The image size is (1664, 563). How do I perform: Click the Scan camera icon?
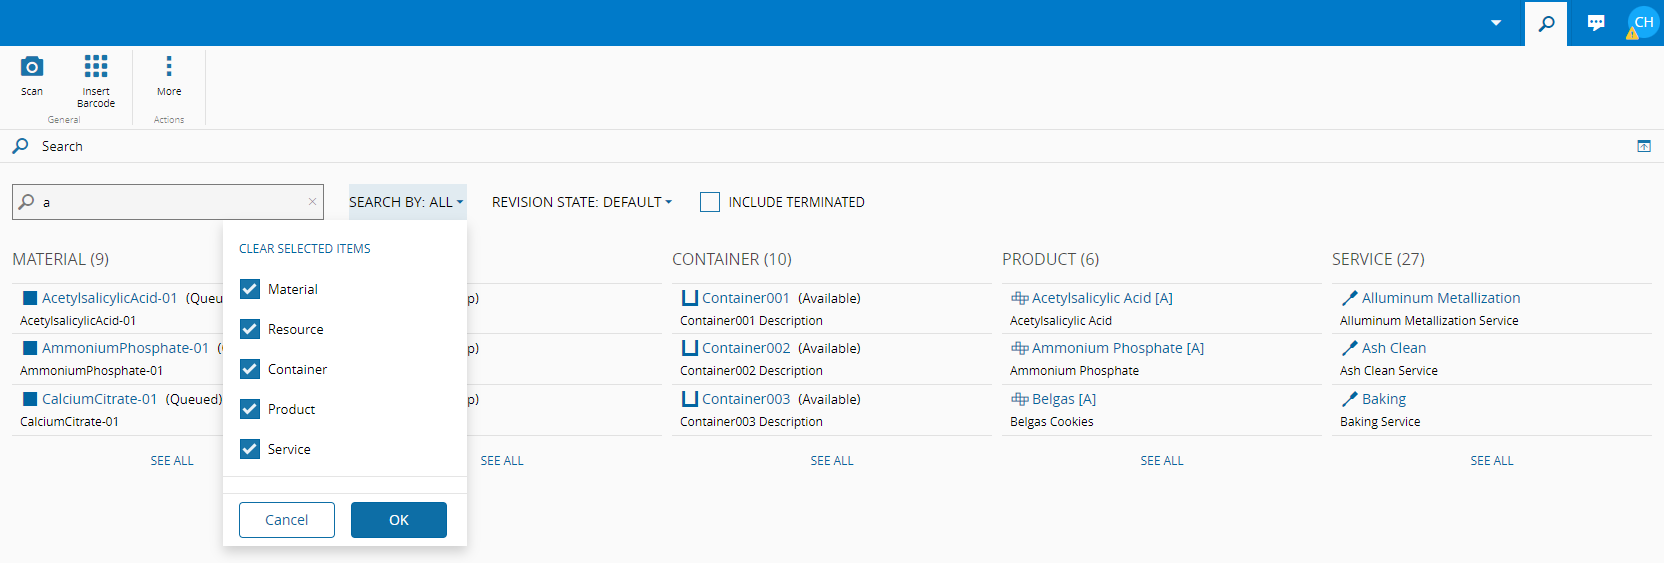(x=32, y=67)
